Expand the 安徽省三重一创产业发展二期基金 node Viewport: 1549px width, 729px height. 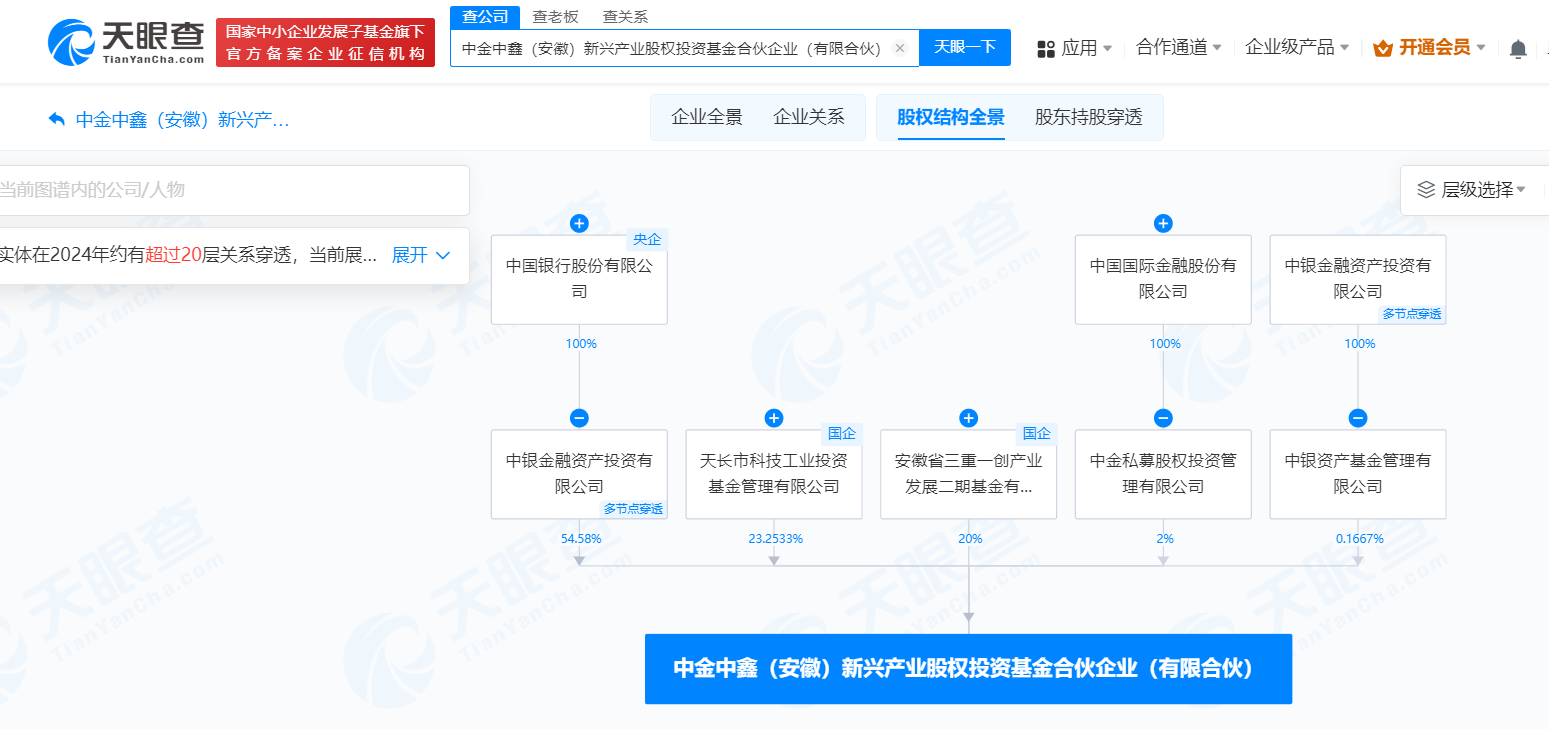coord(968,418)
